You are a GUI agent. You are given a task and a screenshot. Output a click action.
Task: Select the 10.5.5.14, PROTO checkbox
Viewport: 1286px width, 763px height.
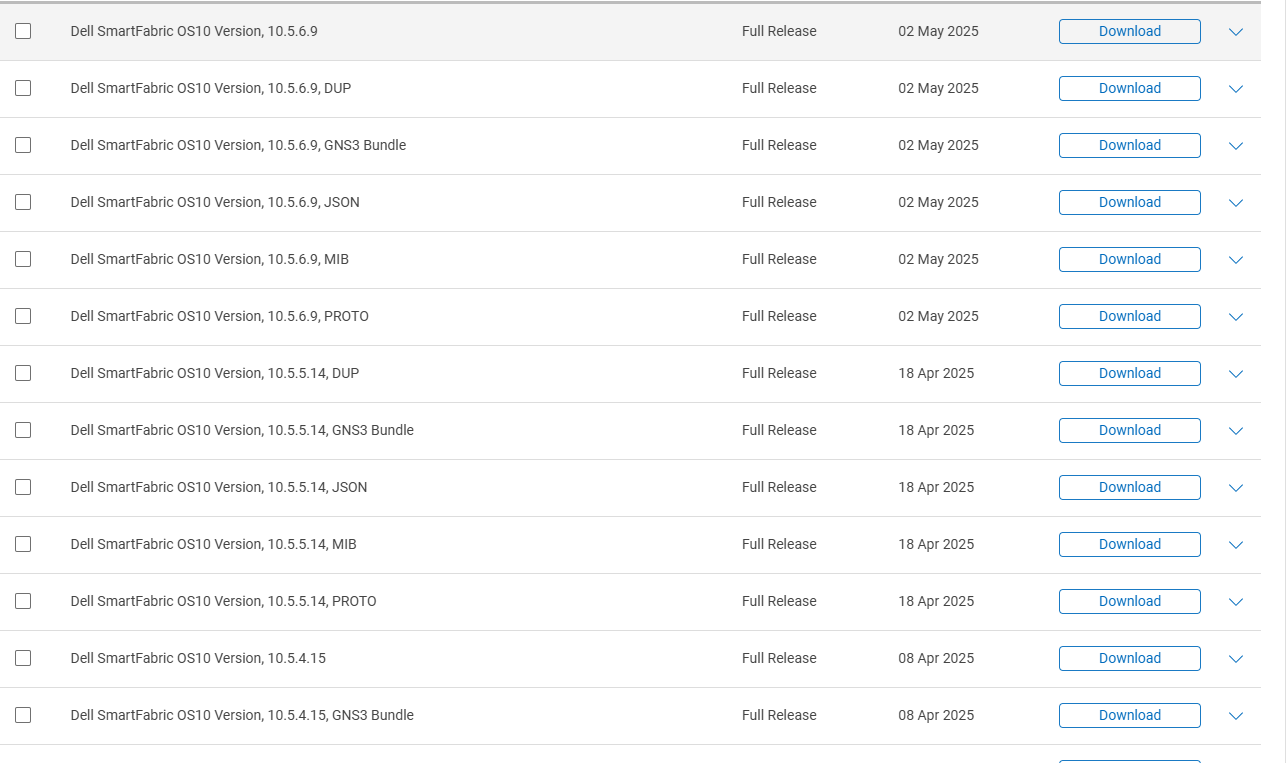[23, 601]
